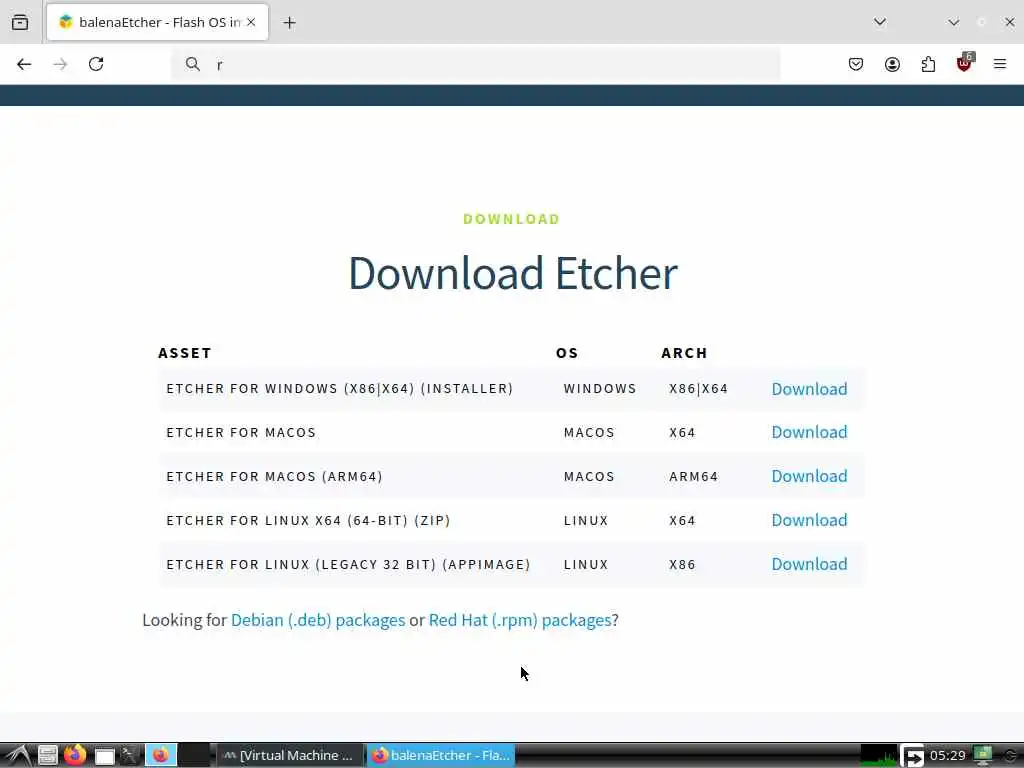
Task: Open the Red Hat (.rpm) packages link
Action: [520, 620]
